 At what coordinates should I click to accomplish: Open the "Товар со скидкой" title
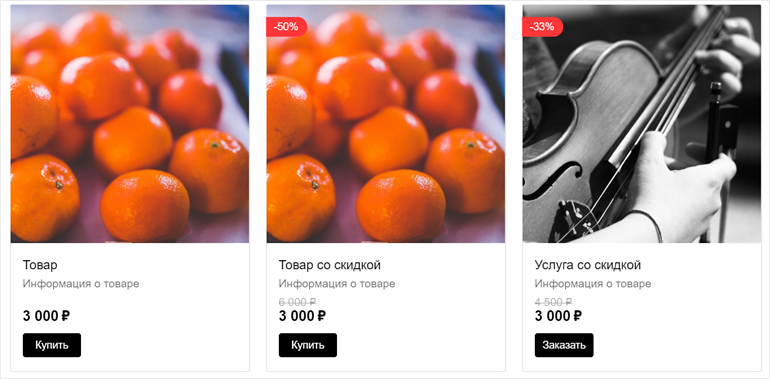[x=330, y=265]
